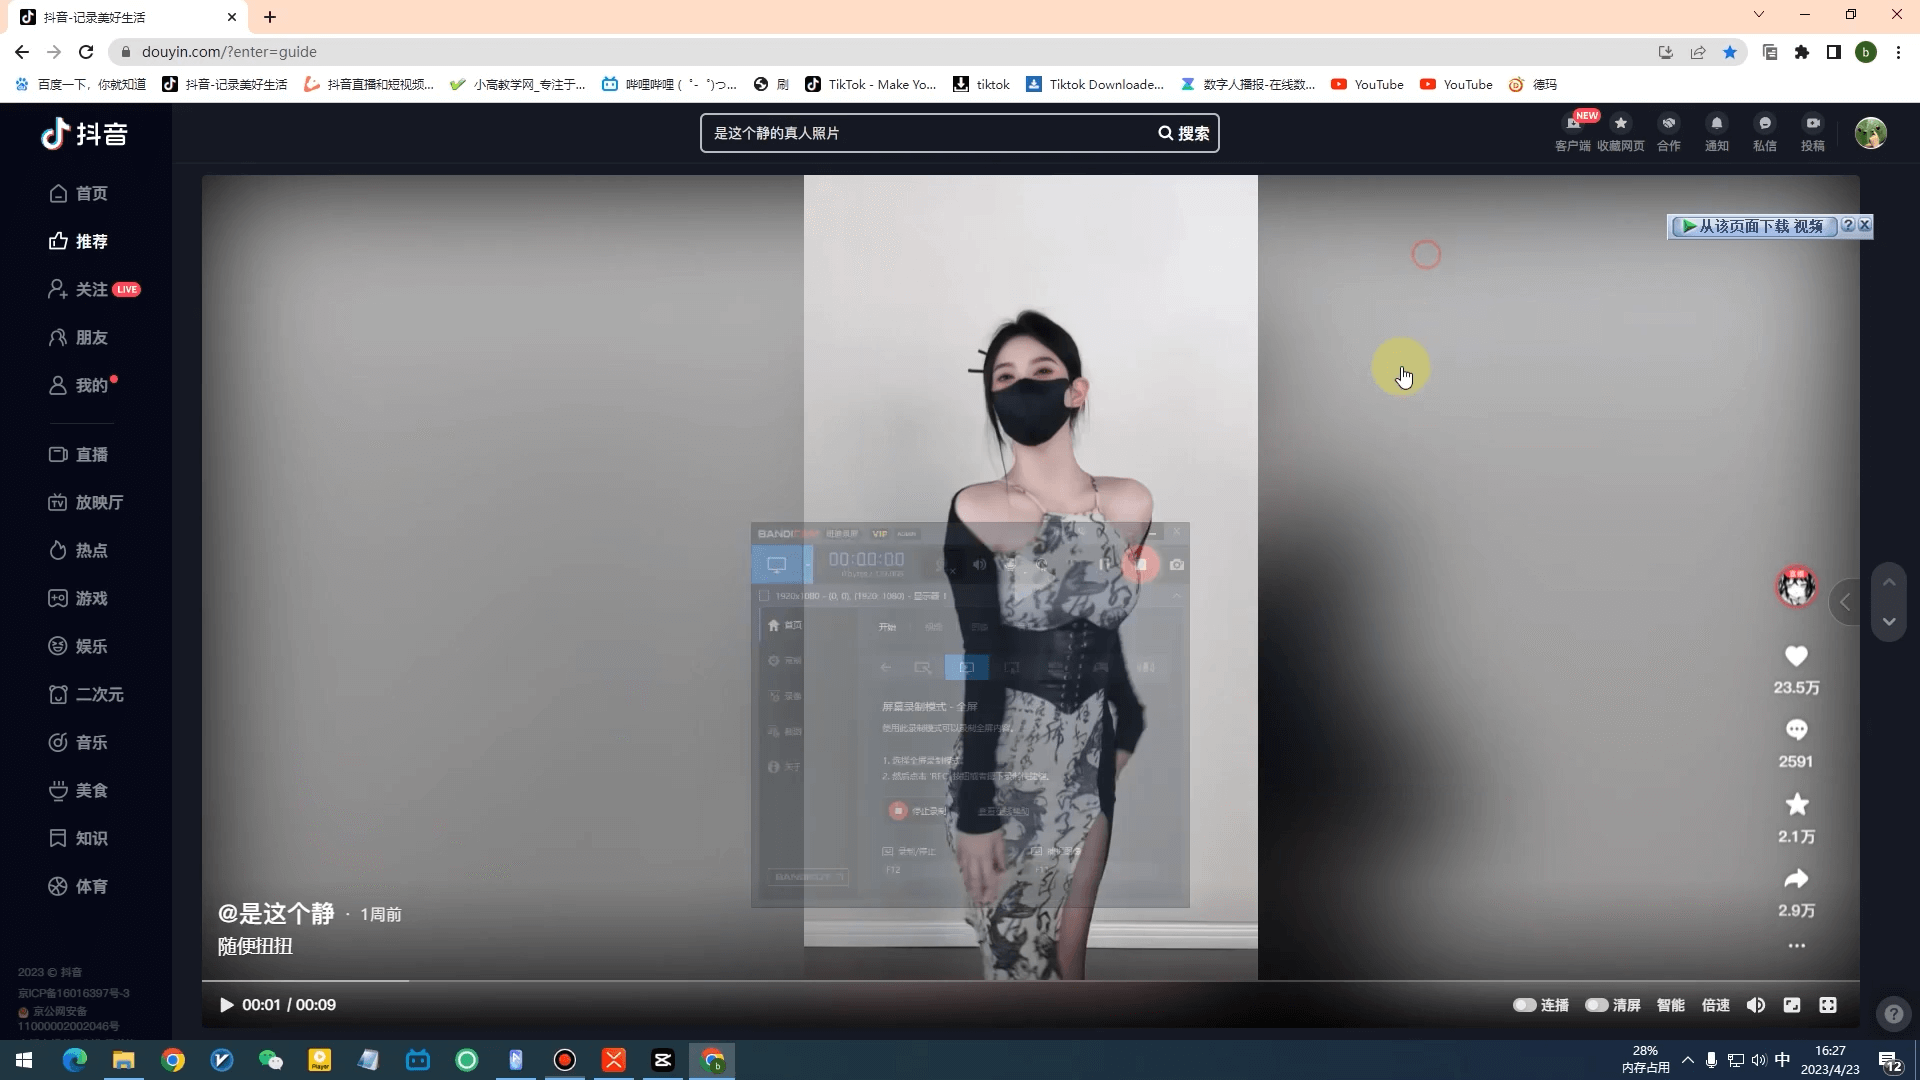1920x1080 pixels.
Task: Click the video progress bar
Action: [x=1030, y=981]
